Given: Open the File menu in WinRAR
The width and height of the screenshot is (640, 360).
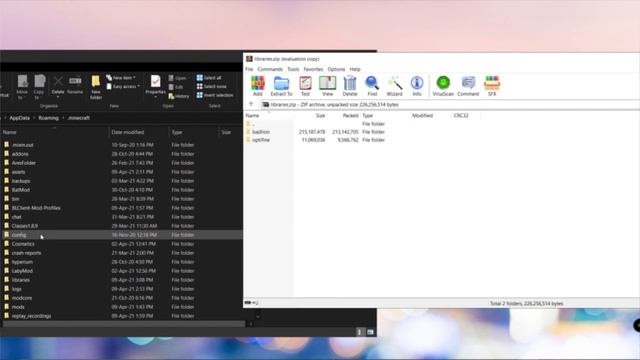Looking at the screenshot, I should click(249, 69).
